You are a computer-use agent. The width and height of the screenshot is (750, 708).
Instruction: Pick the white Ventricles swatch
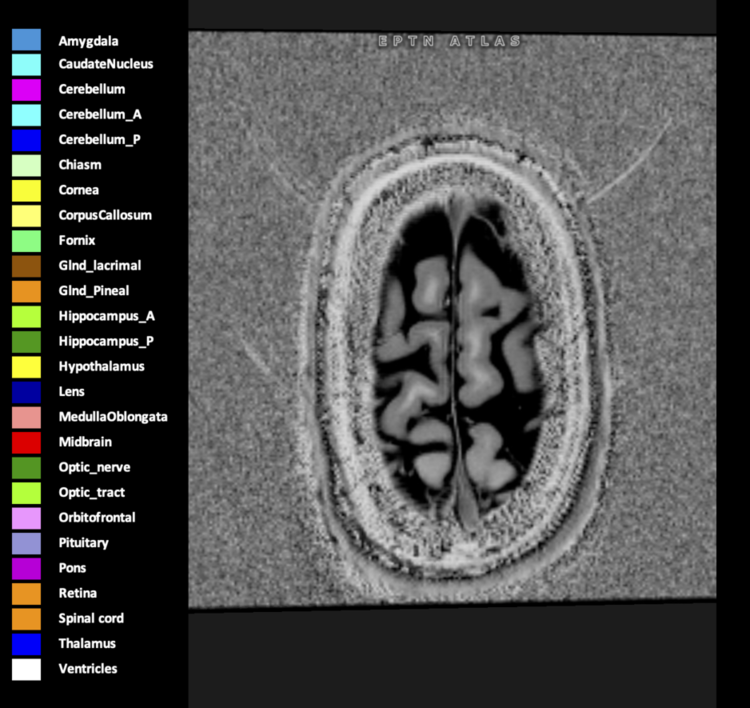[26, 669]
